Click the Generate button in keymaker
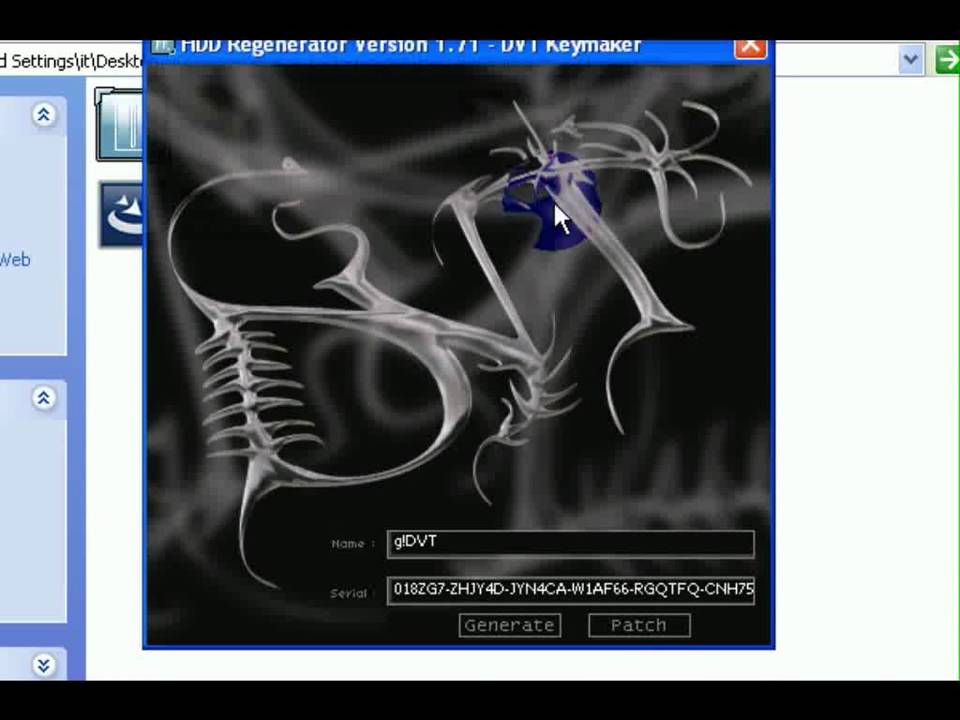 click(x=510, y=625)
